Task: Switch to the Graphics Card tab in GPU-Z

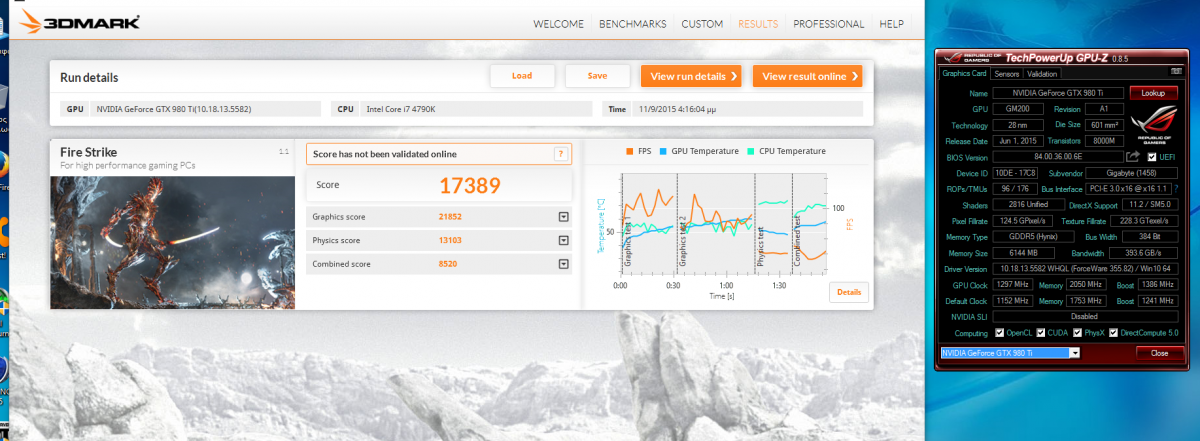Action: [965, 74]
